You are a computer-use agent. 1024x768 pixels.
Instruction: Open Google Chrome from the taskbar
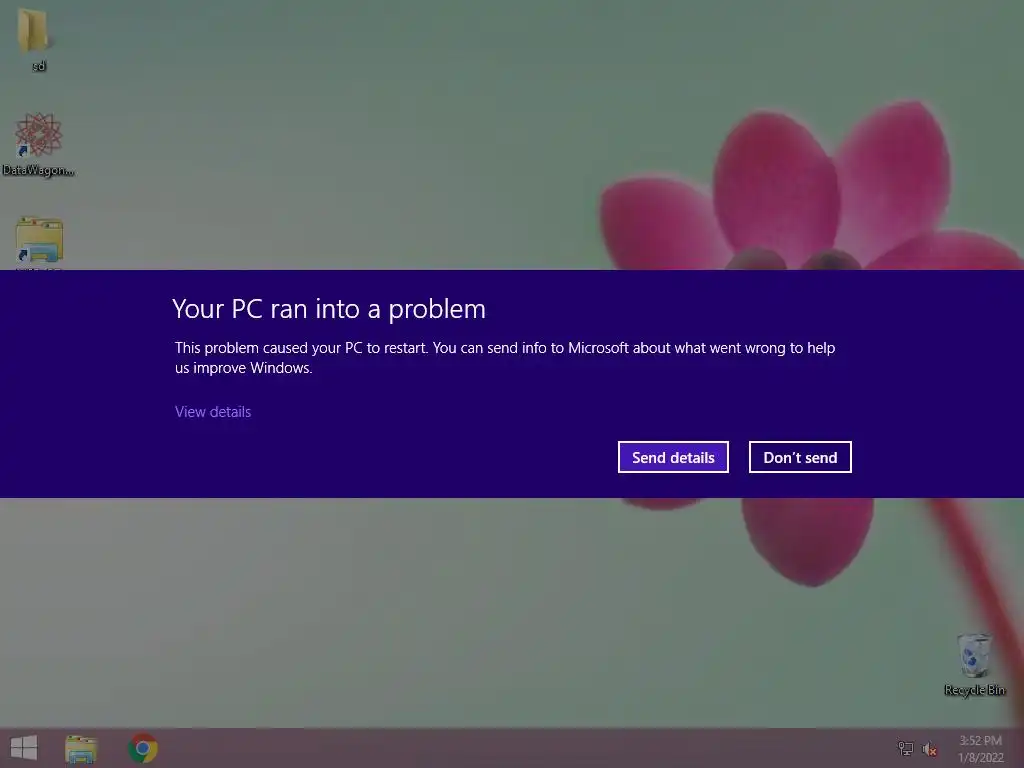pyautogui.click(x=142, y=748)
